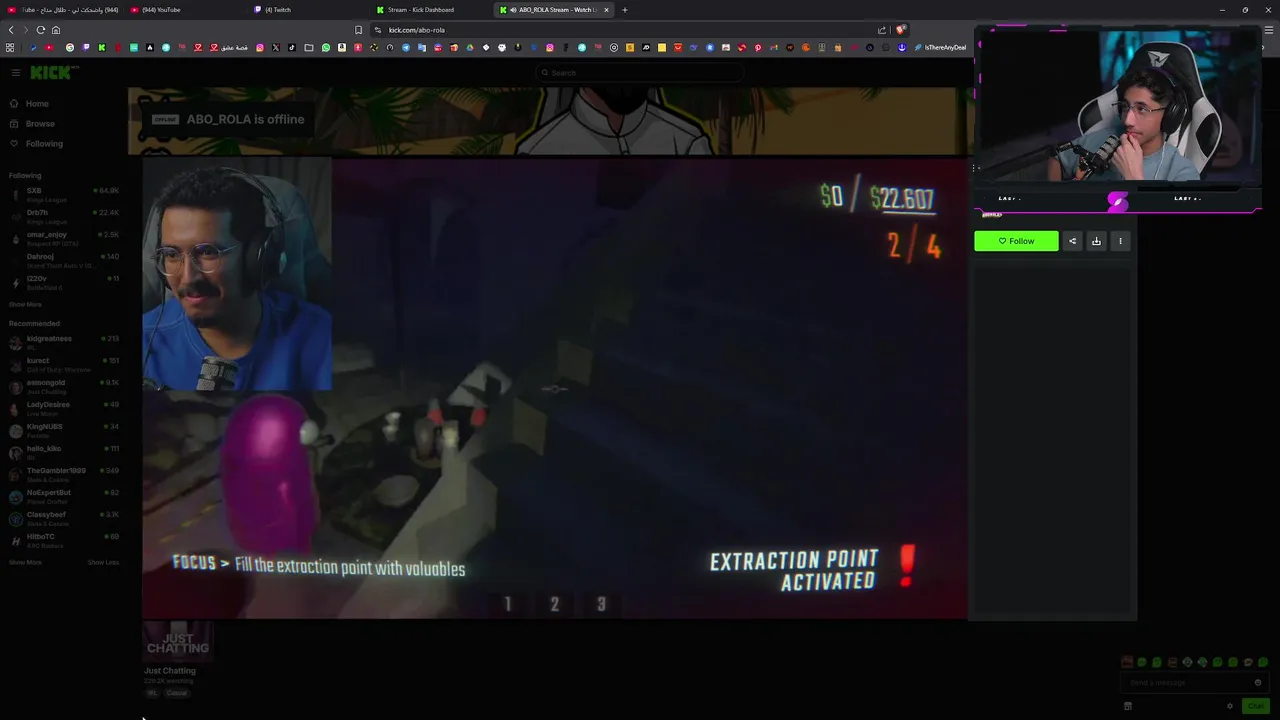Go to Home in Kick sidebar

point(37,104)
